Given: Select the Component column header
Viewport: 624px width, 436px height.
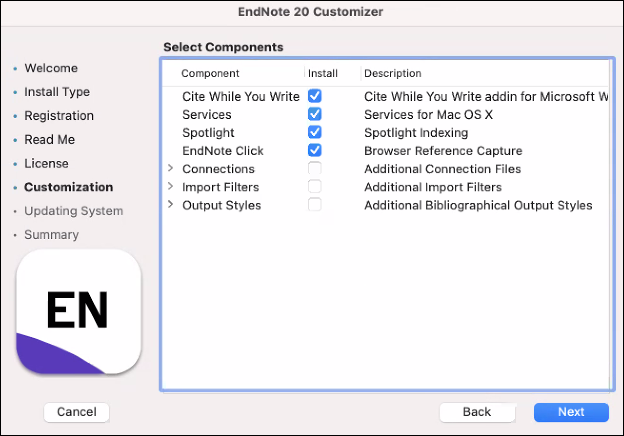Looking at the screenshot, I should [x=210, y=73].
